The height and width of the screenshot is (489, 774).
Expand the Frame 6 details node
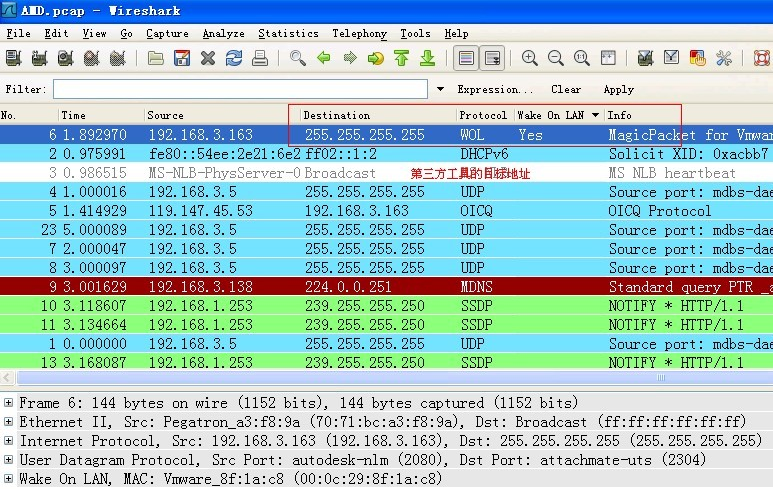coord(8,403)
